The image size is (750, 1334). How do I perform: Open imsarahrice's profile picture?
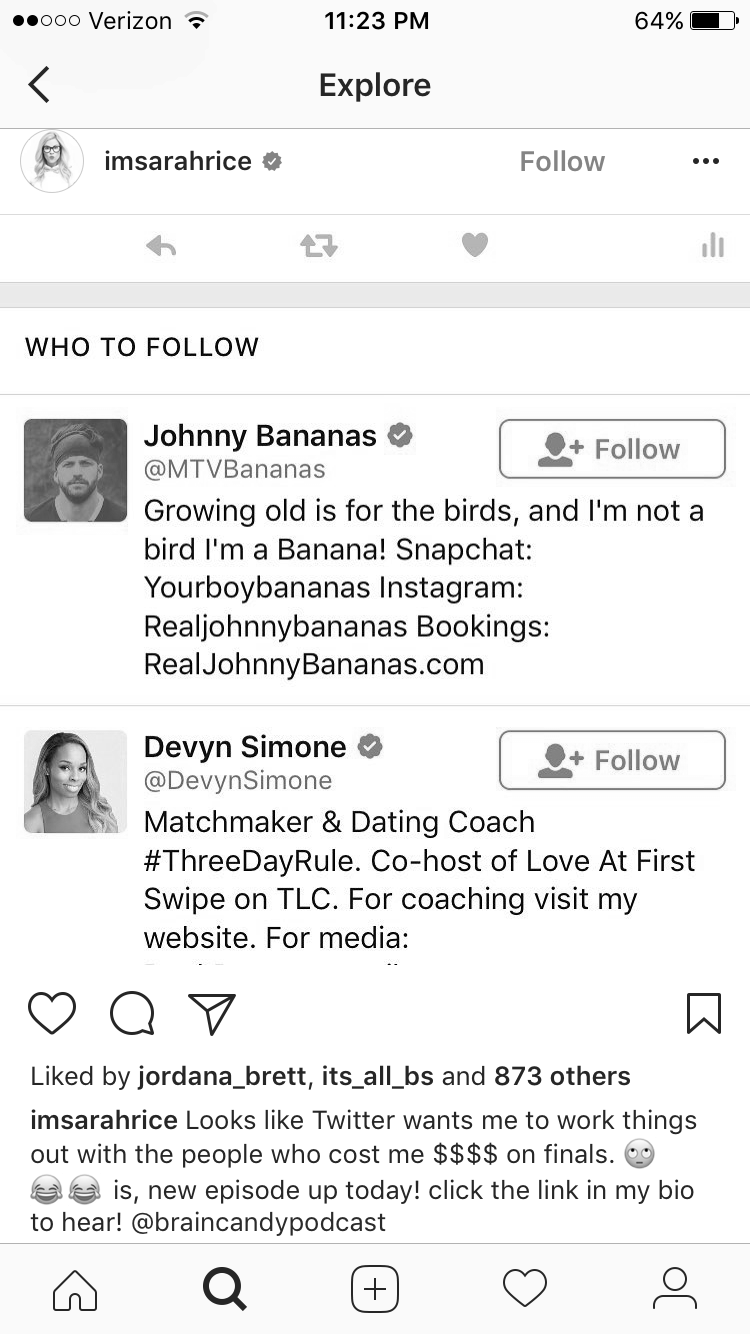click(51, 161)
